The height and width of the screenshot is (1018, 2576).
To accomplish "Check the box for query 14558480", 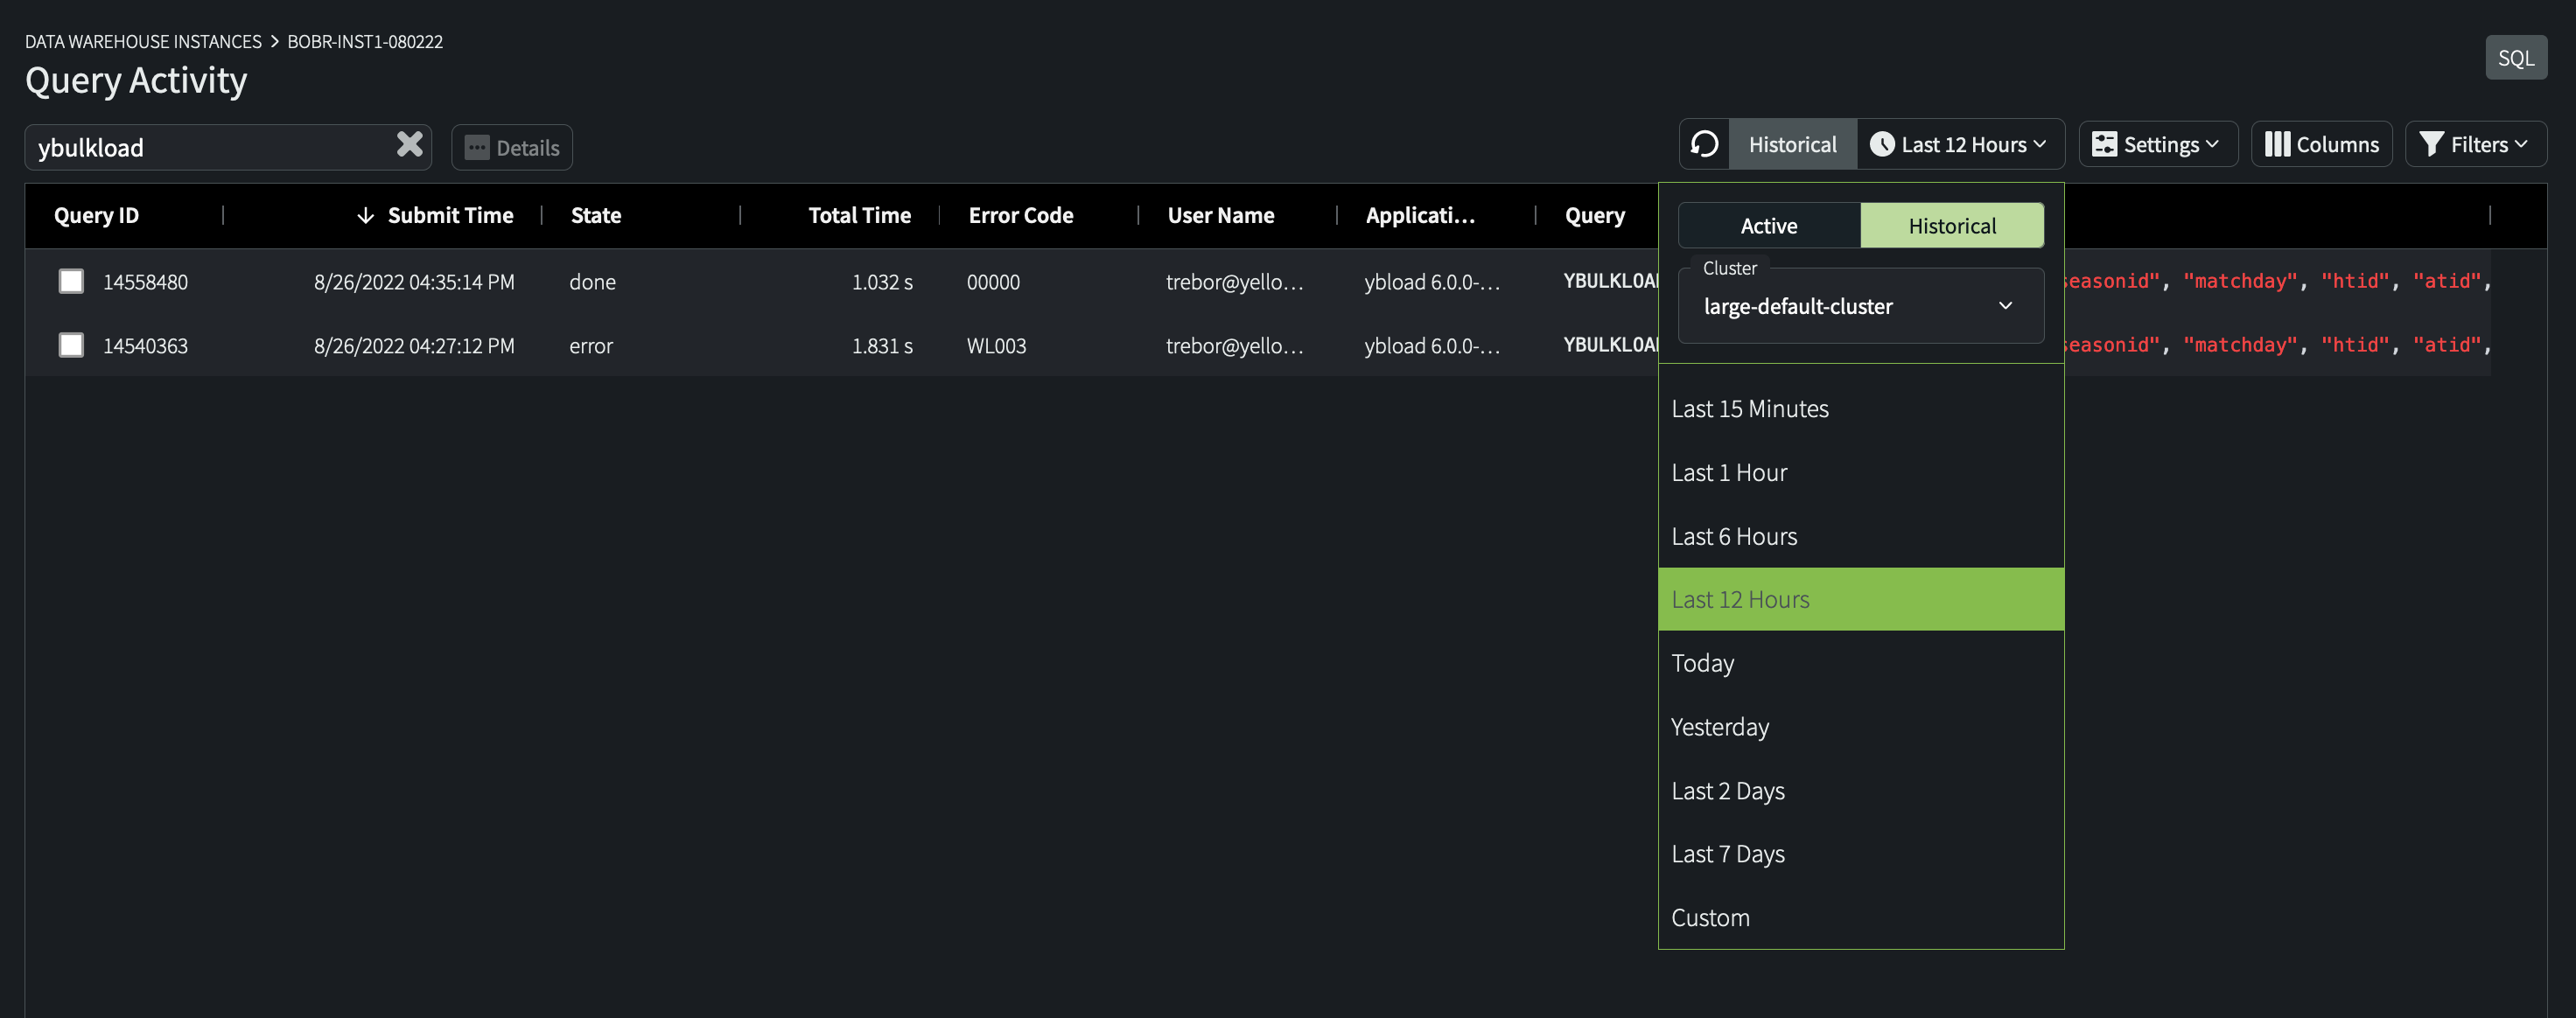I will 71,281.
